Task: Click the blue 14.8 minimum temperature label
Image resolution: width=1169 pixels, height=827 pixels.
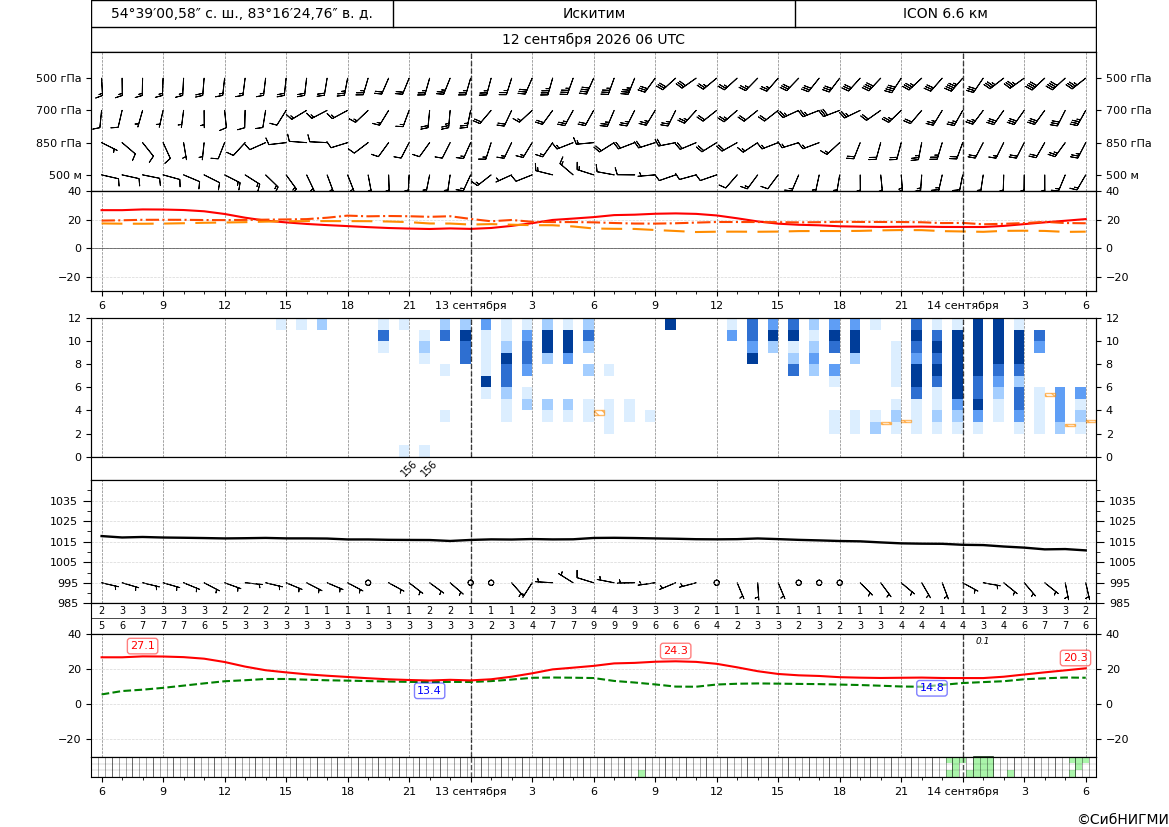Action: pos(931,688)
